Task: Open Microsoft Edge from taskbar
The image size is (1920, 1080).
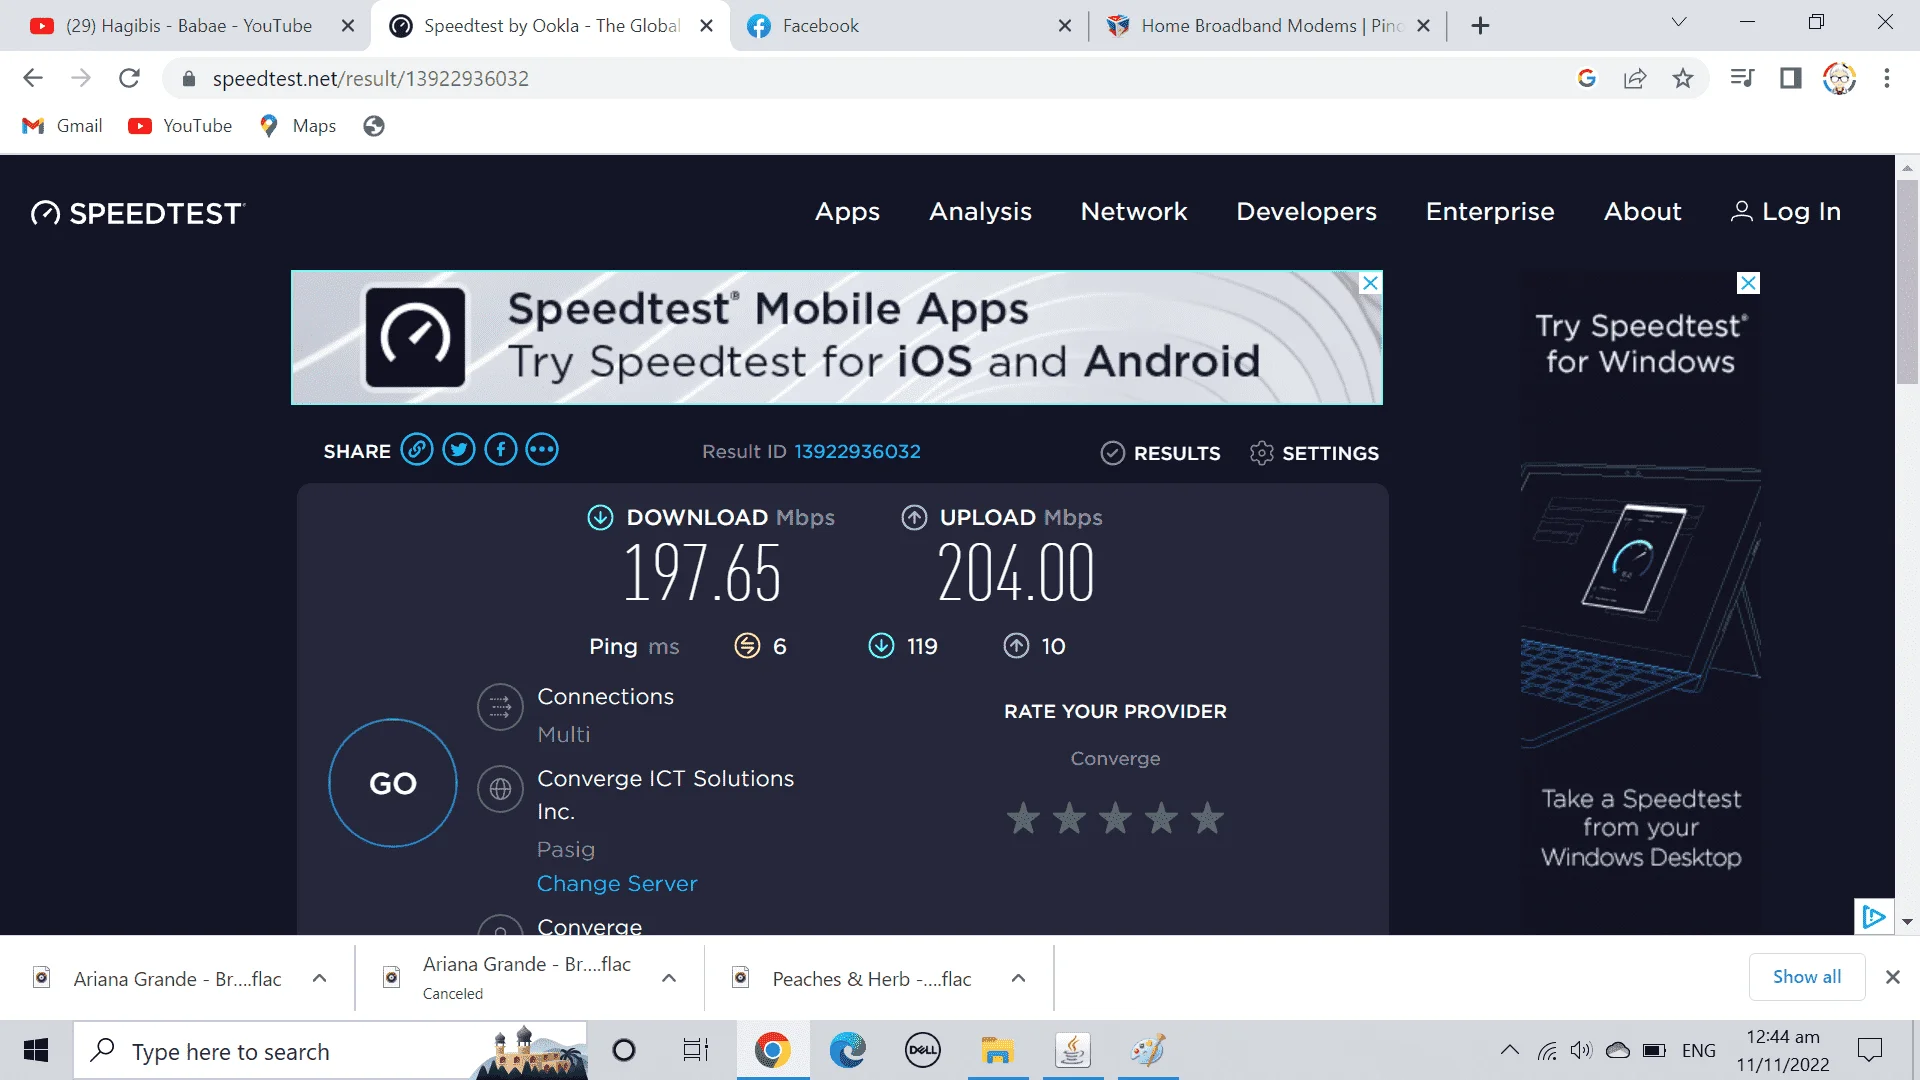Action: pos(848,1050)
